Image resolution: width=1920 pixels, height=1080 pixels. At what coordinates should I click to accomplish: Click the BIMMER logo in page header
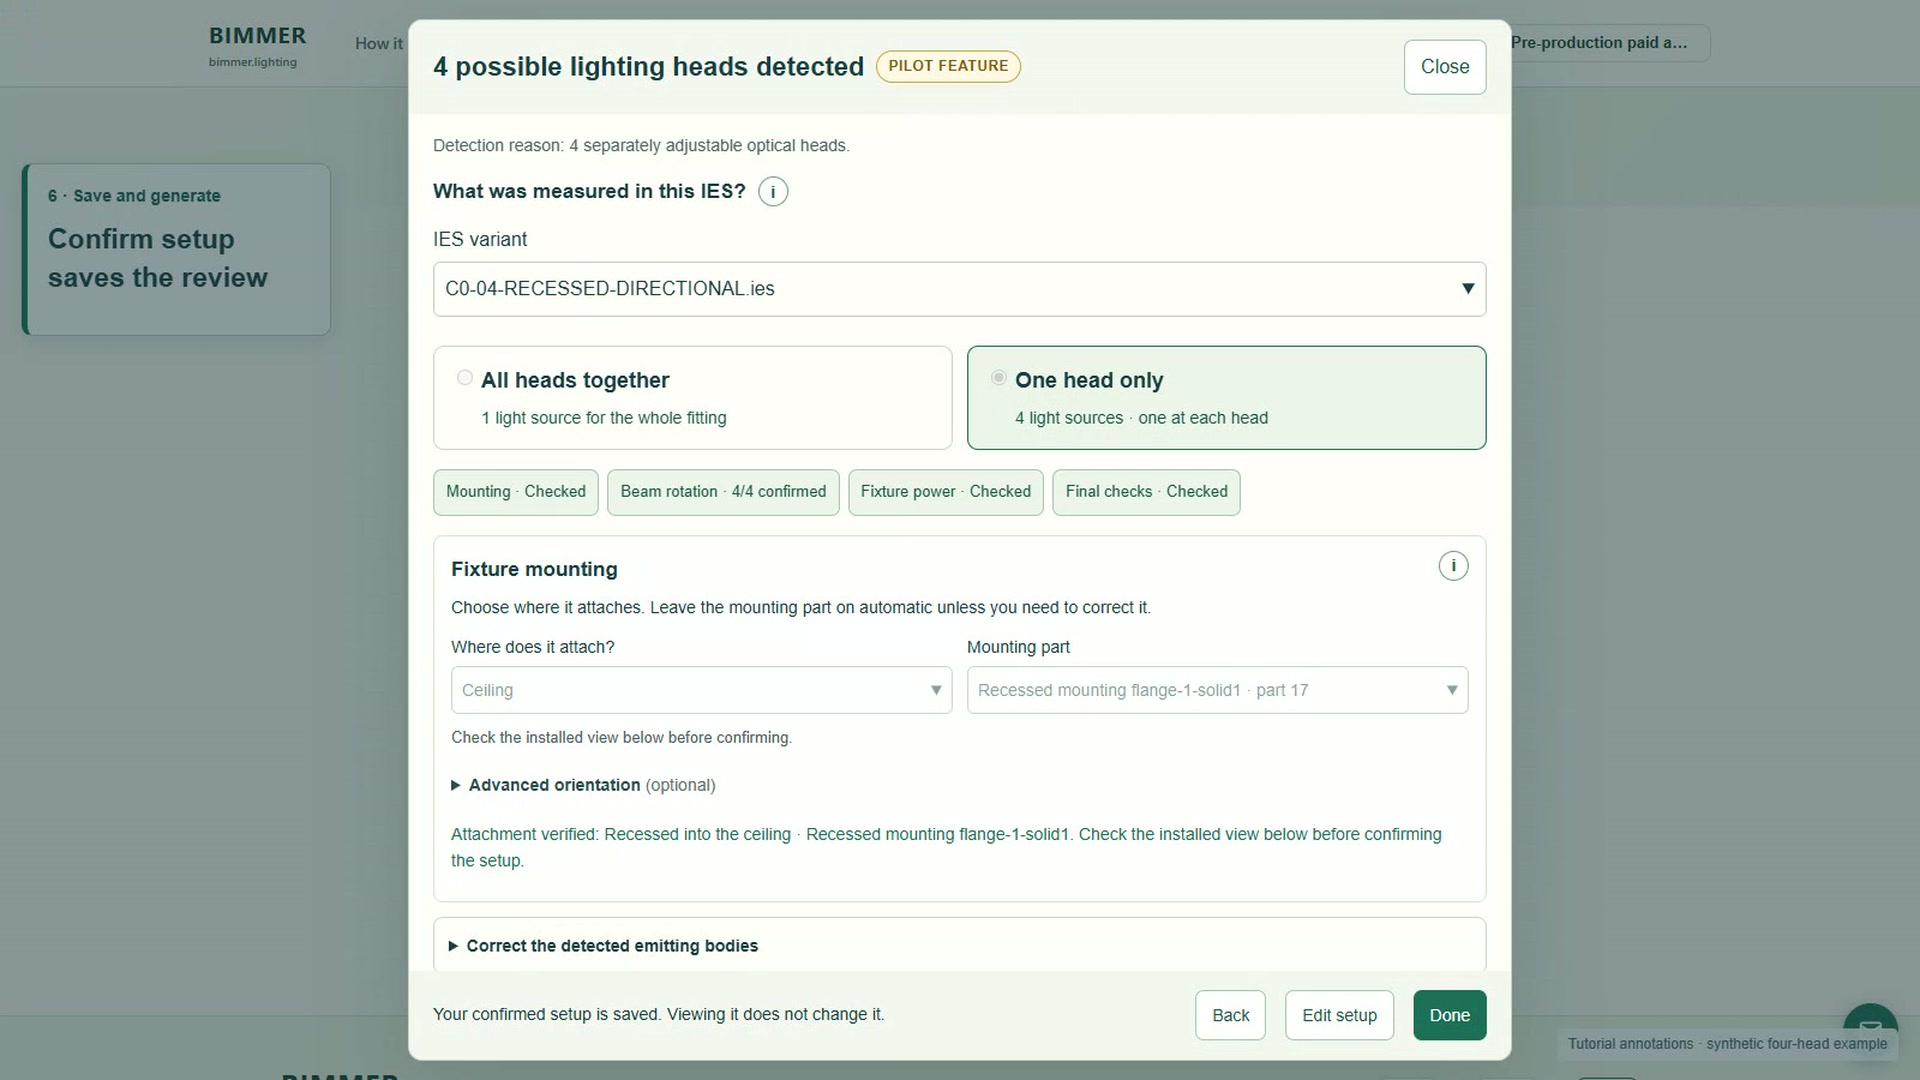point(257,45)
